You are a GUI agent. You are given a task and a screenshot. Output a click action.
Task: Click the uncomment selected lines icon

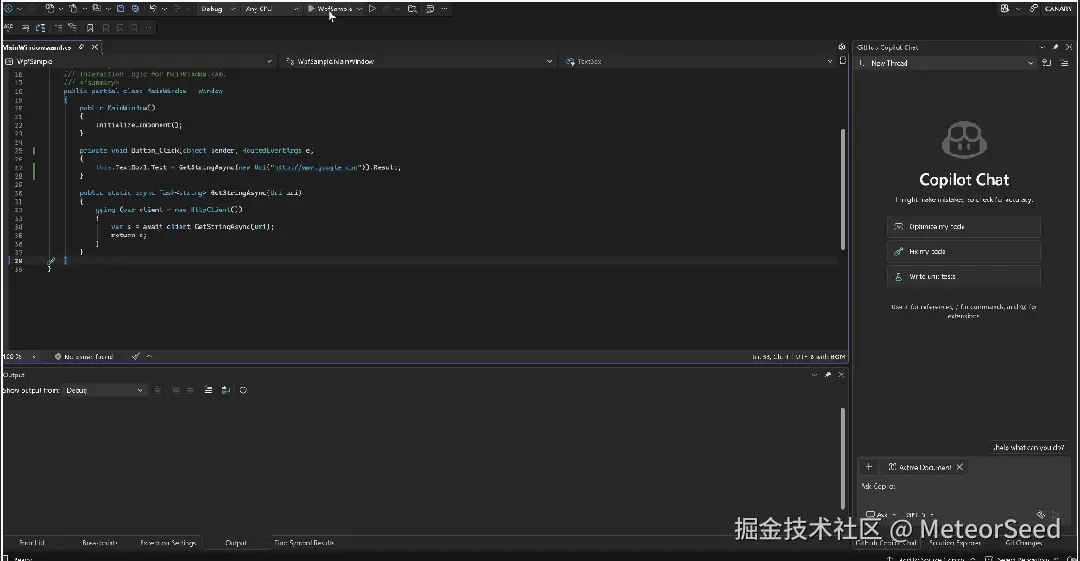pyautogui.click(x=72, y=28)
